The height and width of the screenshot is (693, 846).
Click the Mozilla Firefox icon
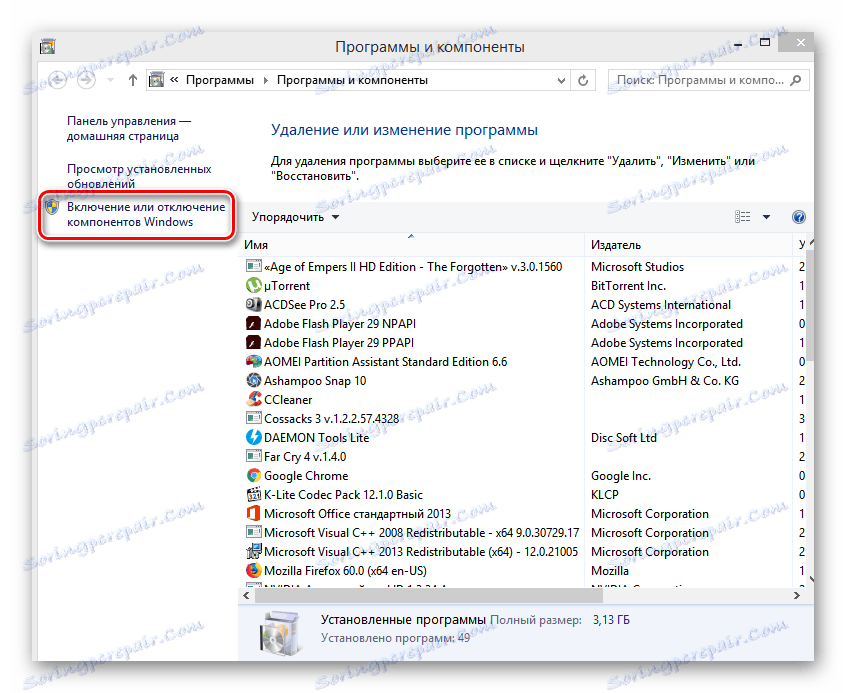point(254,570)
